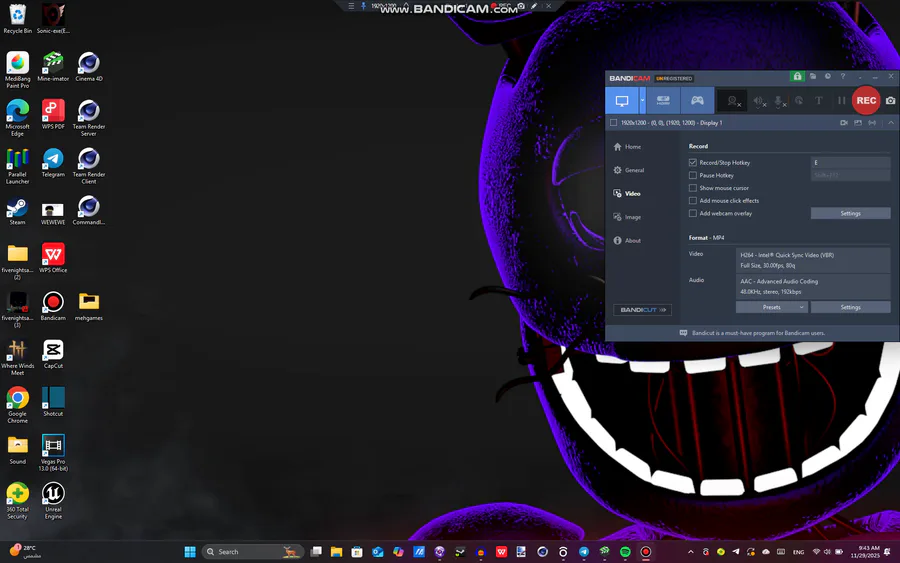This screenshot has width=900, height=563.
Task: Click AAC Advanced Audio Coding text
Action: coord(779,282)
